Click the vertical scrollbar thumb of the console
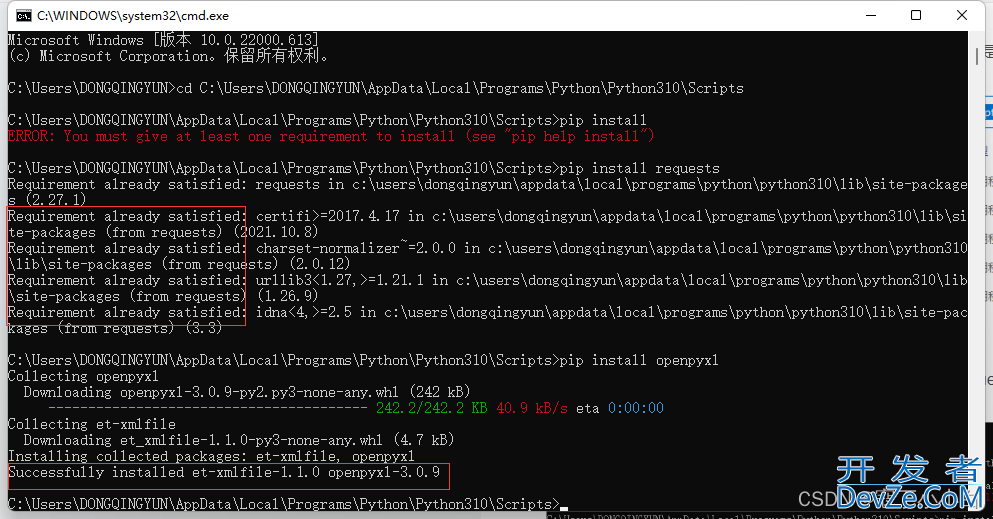Screen dimensions: 993x519 coord(976,56)
